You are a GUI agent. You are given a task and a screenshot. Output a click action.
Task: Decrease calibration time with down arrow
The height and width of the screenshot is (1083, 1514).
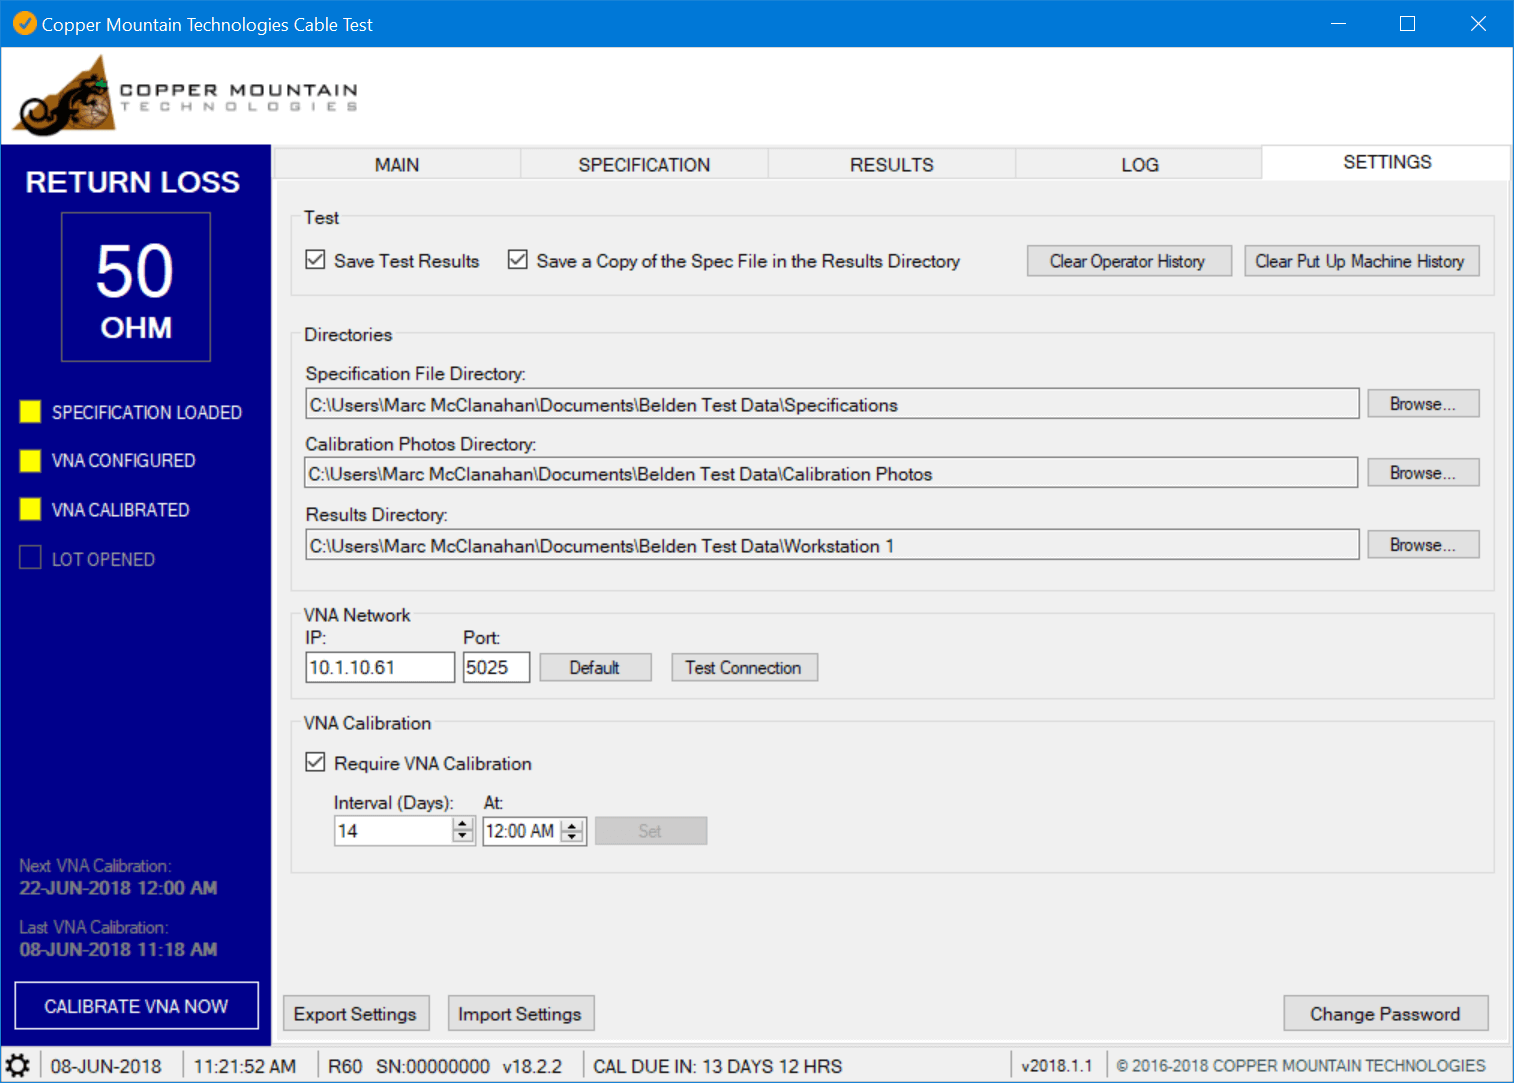point(572,837)
